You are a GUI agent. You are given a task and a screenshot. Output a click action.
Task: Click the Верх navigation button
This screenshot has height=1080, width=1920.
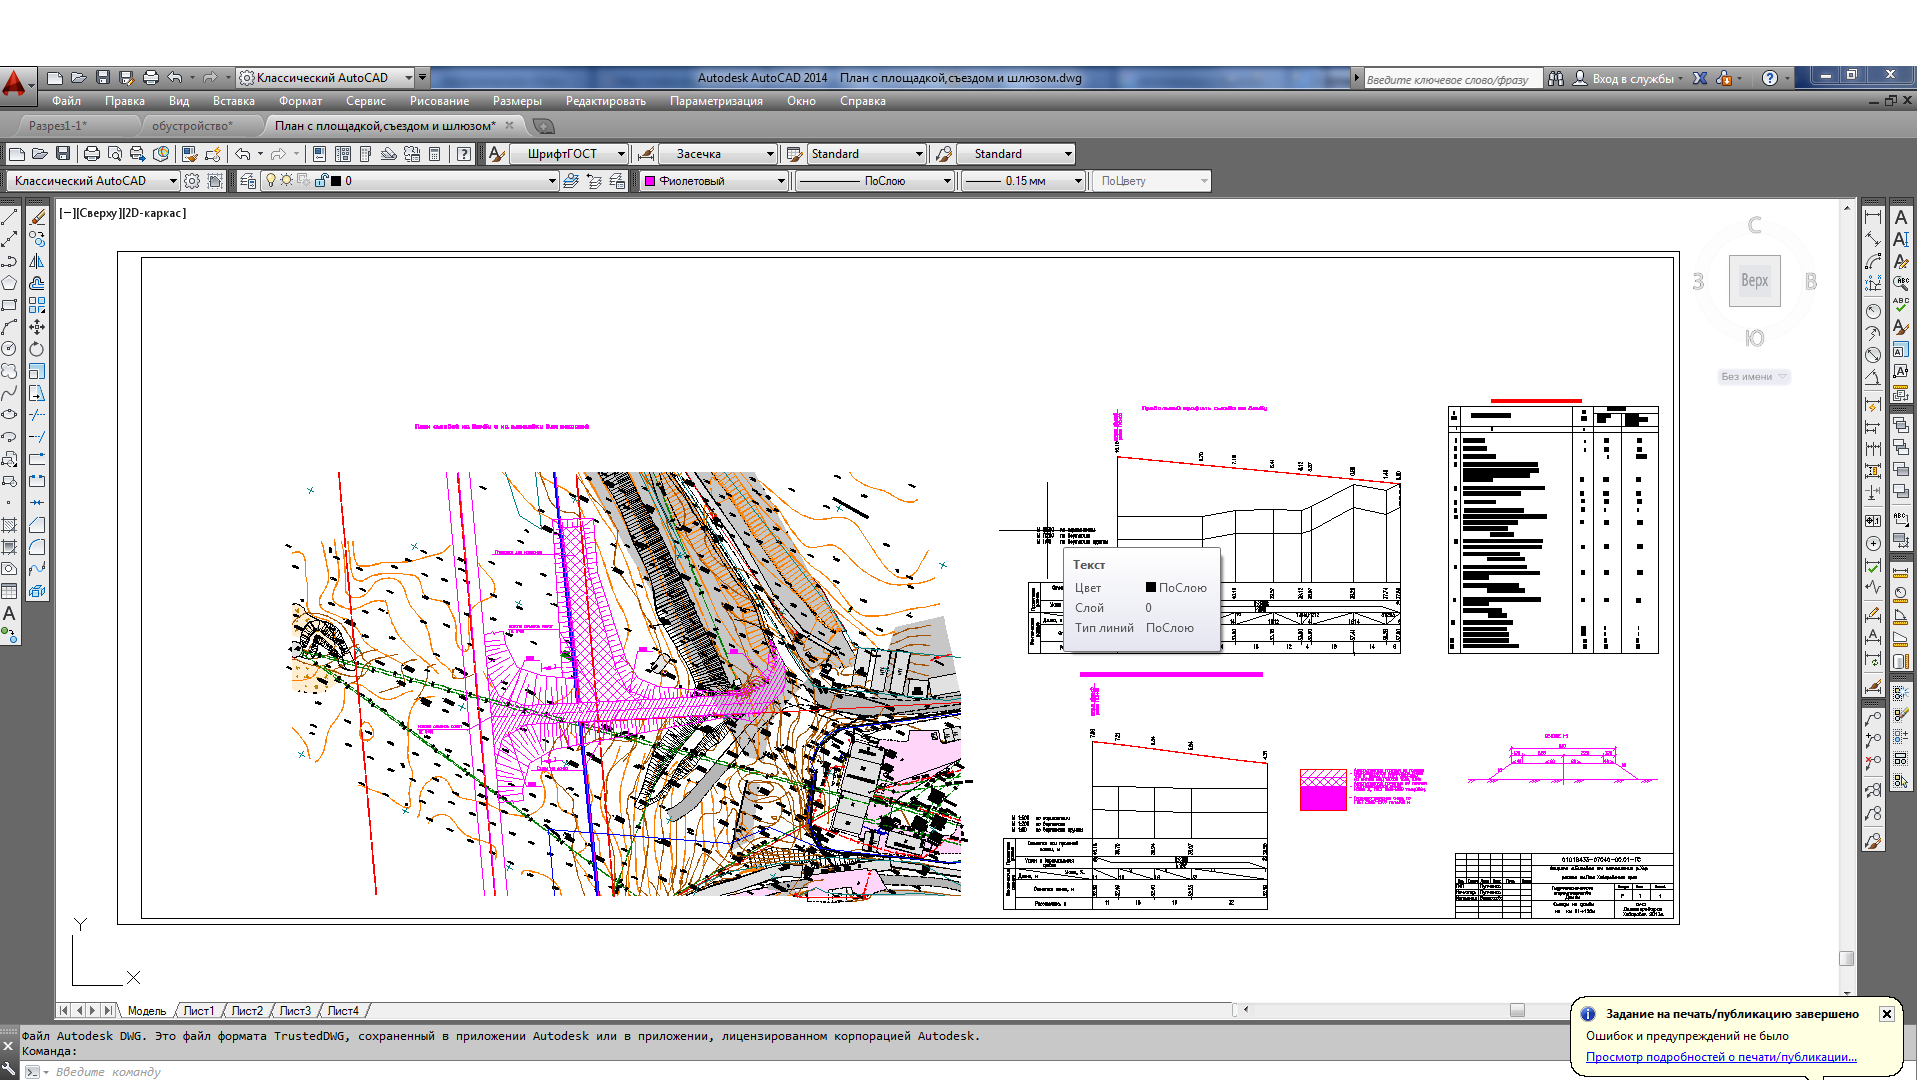pyautogui.click(x=1756, y=280)
